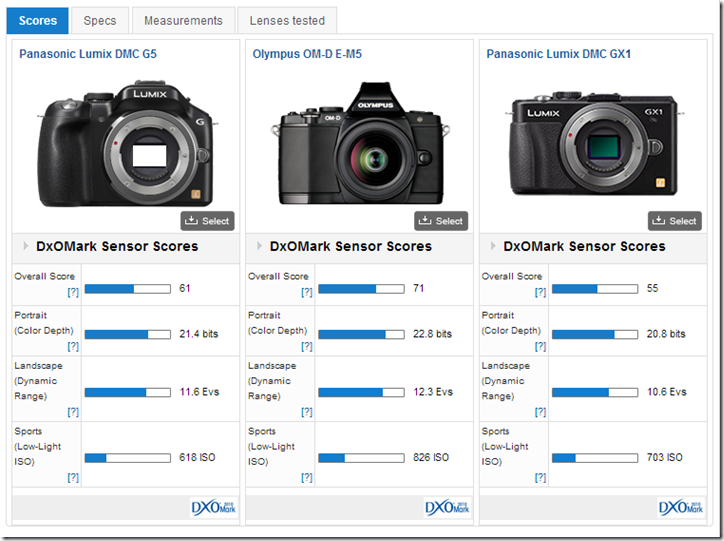Open the Measurements tab
The height and width of the screenshot is (541, 724).
[x=183, y=21]
